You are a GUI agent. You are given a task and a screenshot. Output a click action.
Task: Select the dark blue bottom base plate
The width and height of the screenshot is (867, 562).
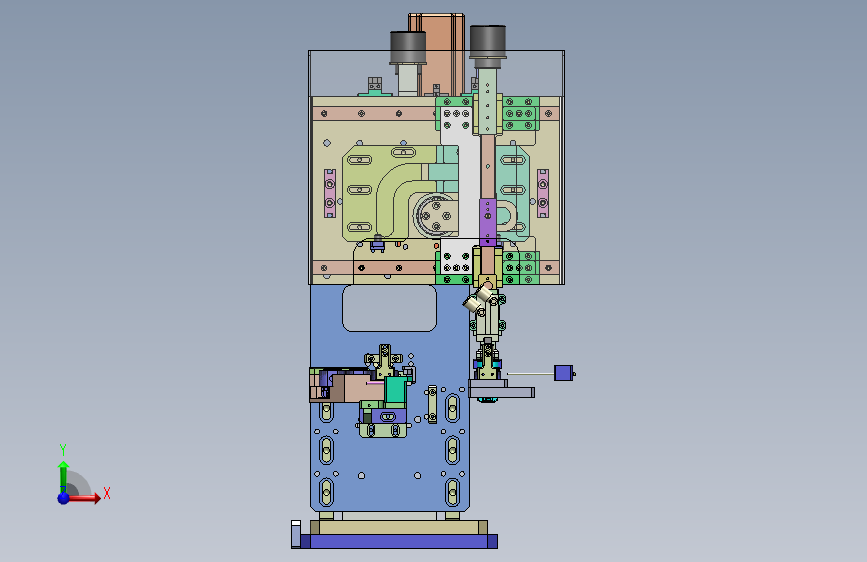tap(398, 542)
